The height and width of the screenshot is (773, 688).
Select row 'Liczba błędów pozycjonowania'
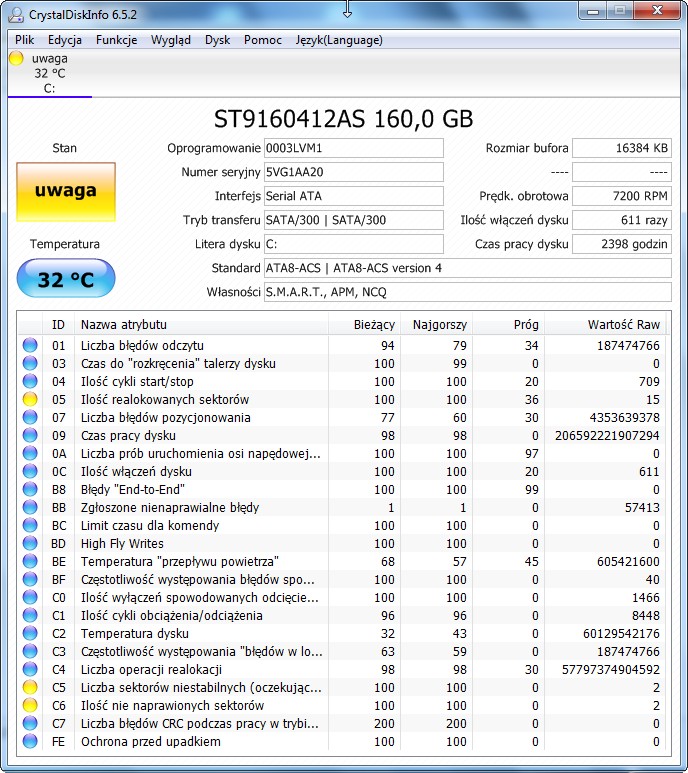tap(342, 417)
